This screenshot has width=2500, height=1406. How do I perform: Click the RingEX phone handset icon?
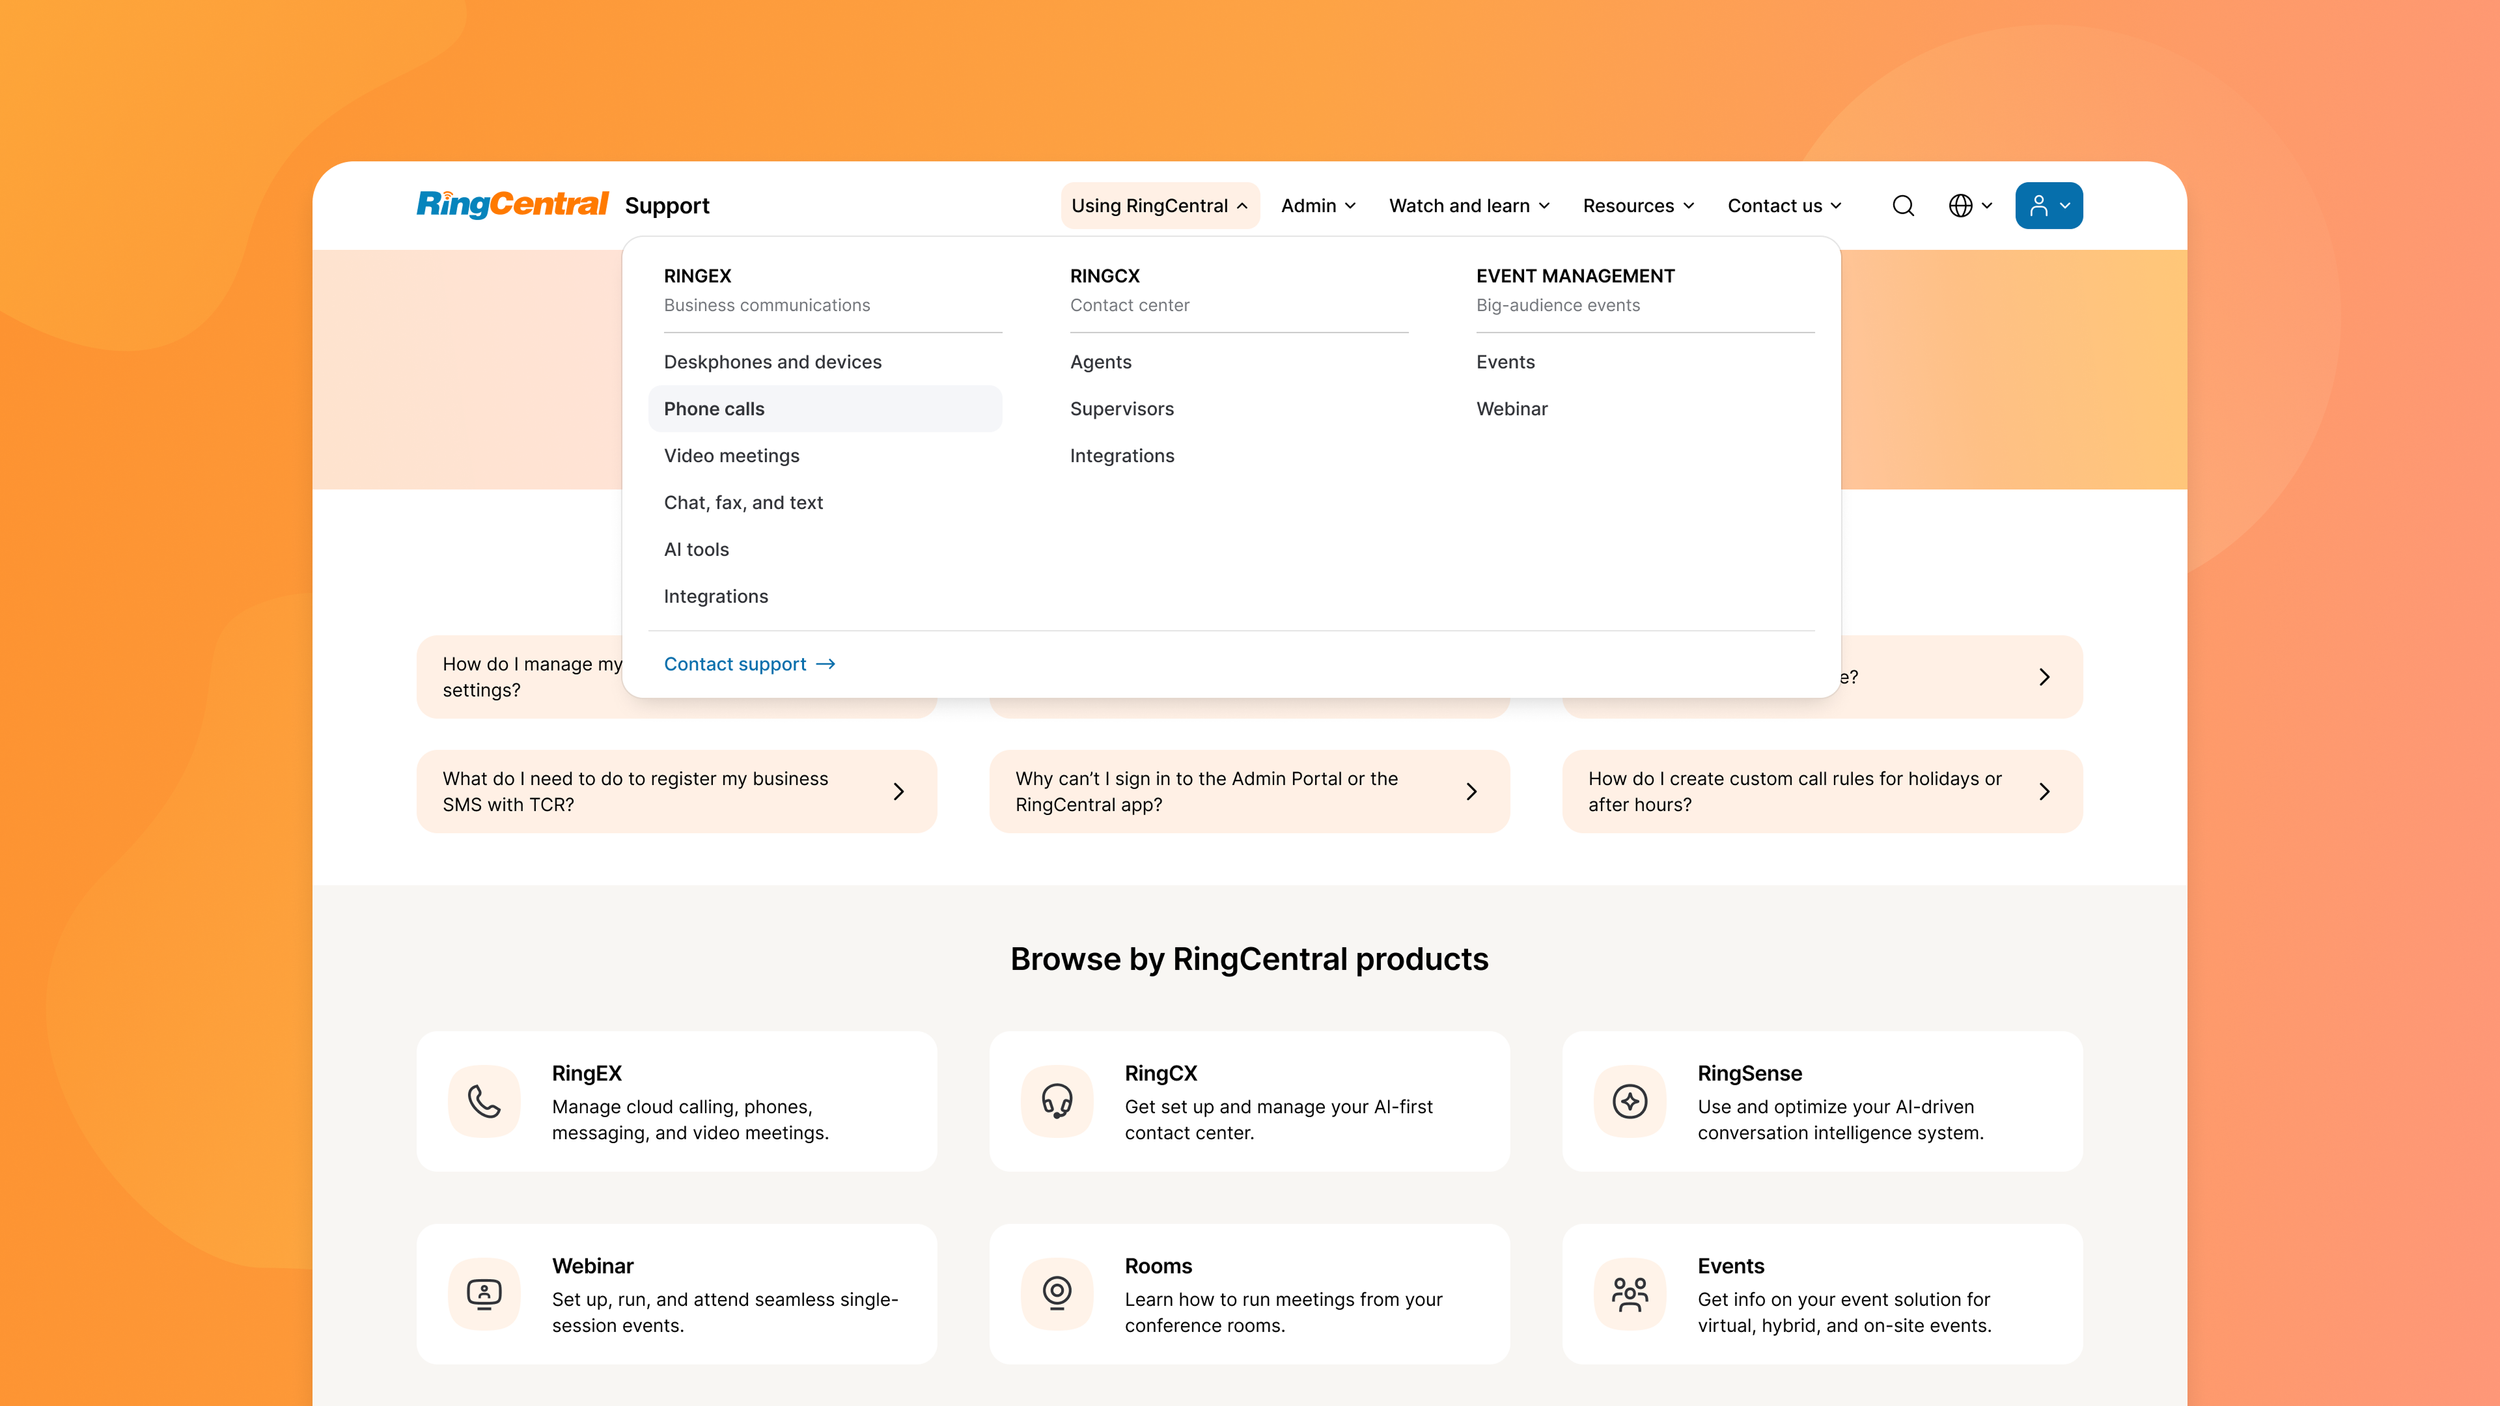[x=484, y=1101]
